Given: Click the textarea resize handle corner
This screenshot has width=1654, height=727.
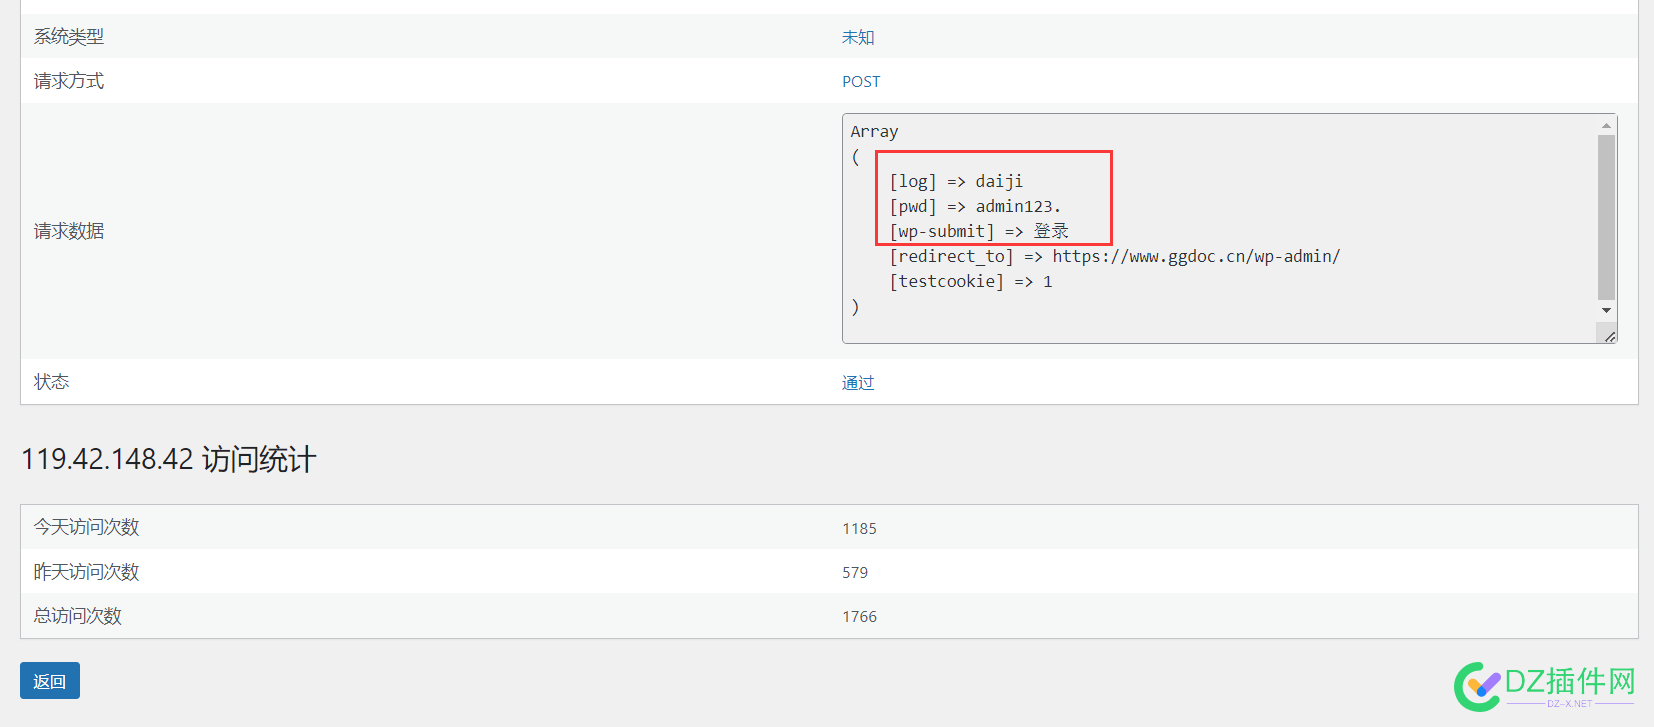Looking at the screenshot, I should click(1609, 337).
